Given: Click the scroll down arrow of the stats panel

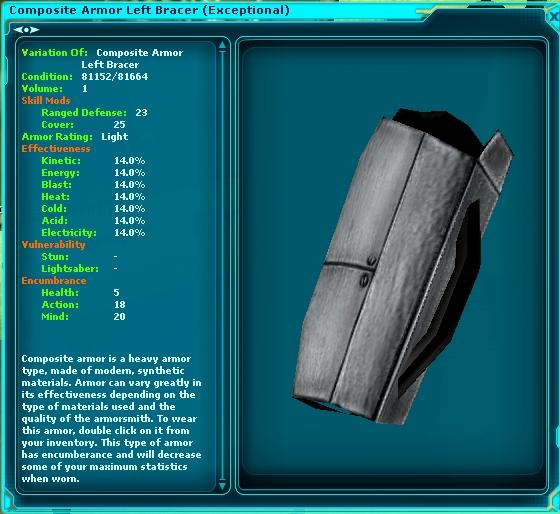Looking at the screenshot, I should [222, 486].
